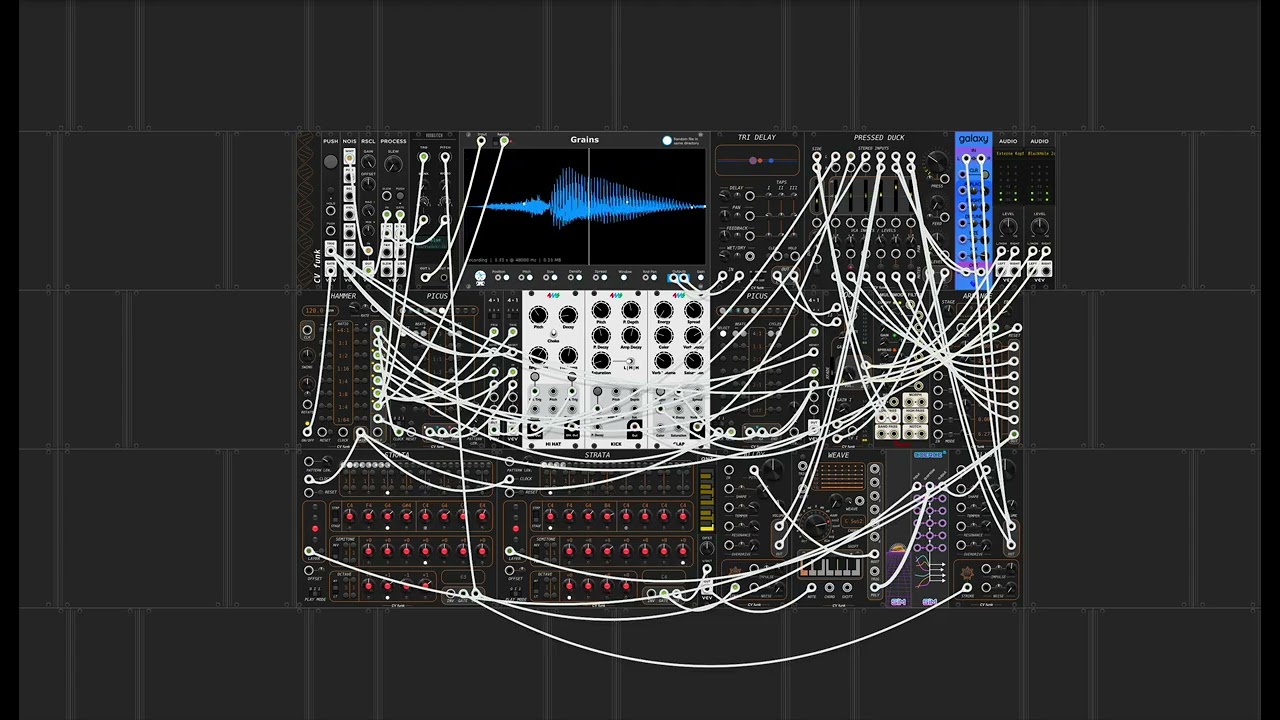Select the Extreme Kopf Audio module Level knob
This screenshot has width=1280, height=720.
[1008, 227]
